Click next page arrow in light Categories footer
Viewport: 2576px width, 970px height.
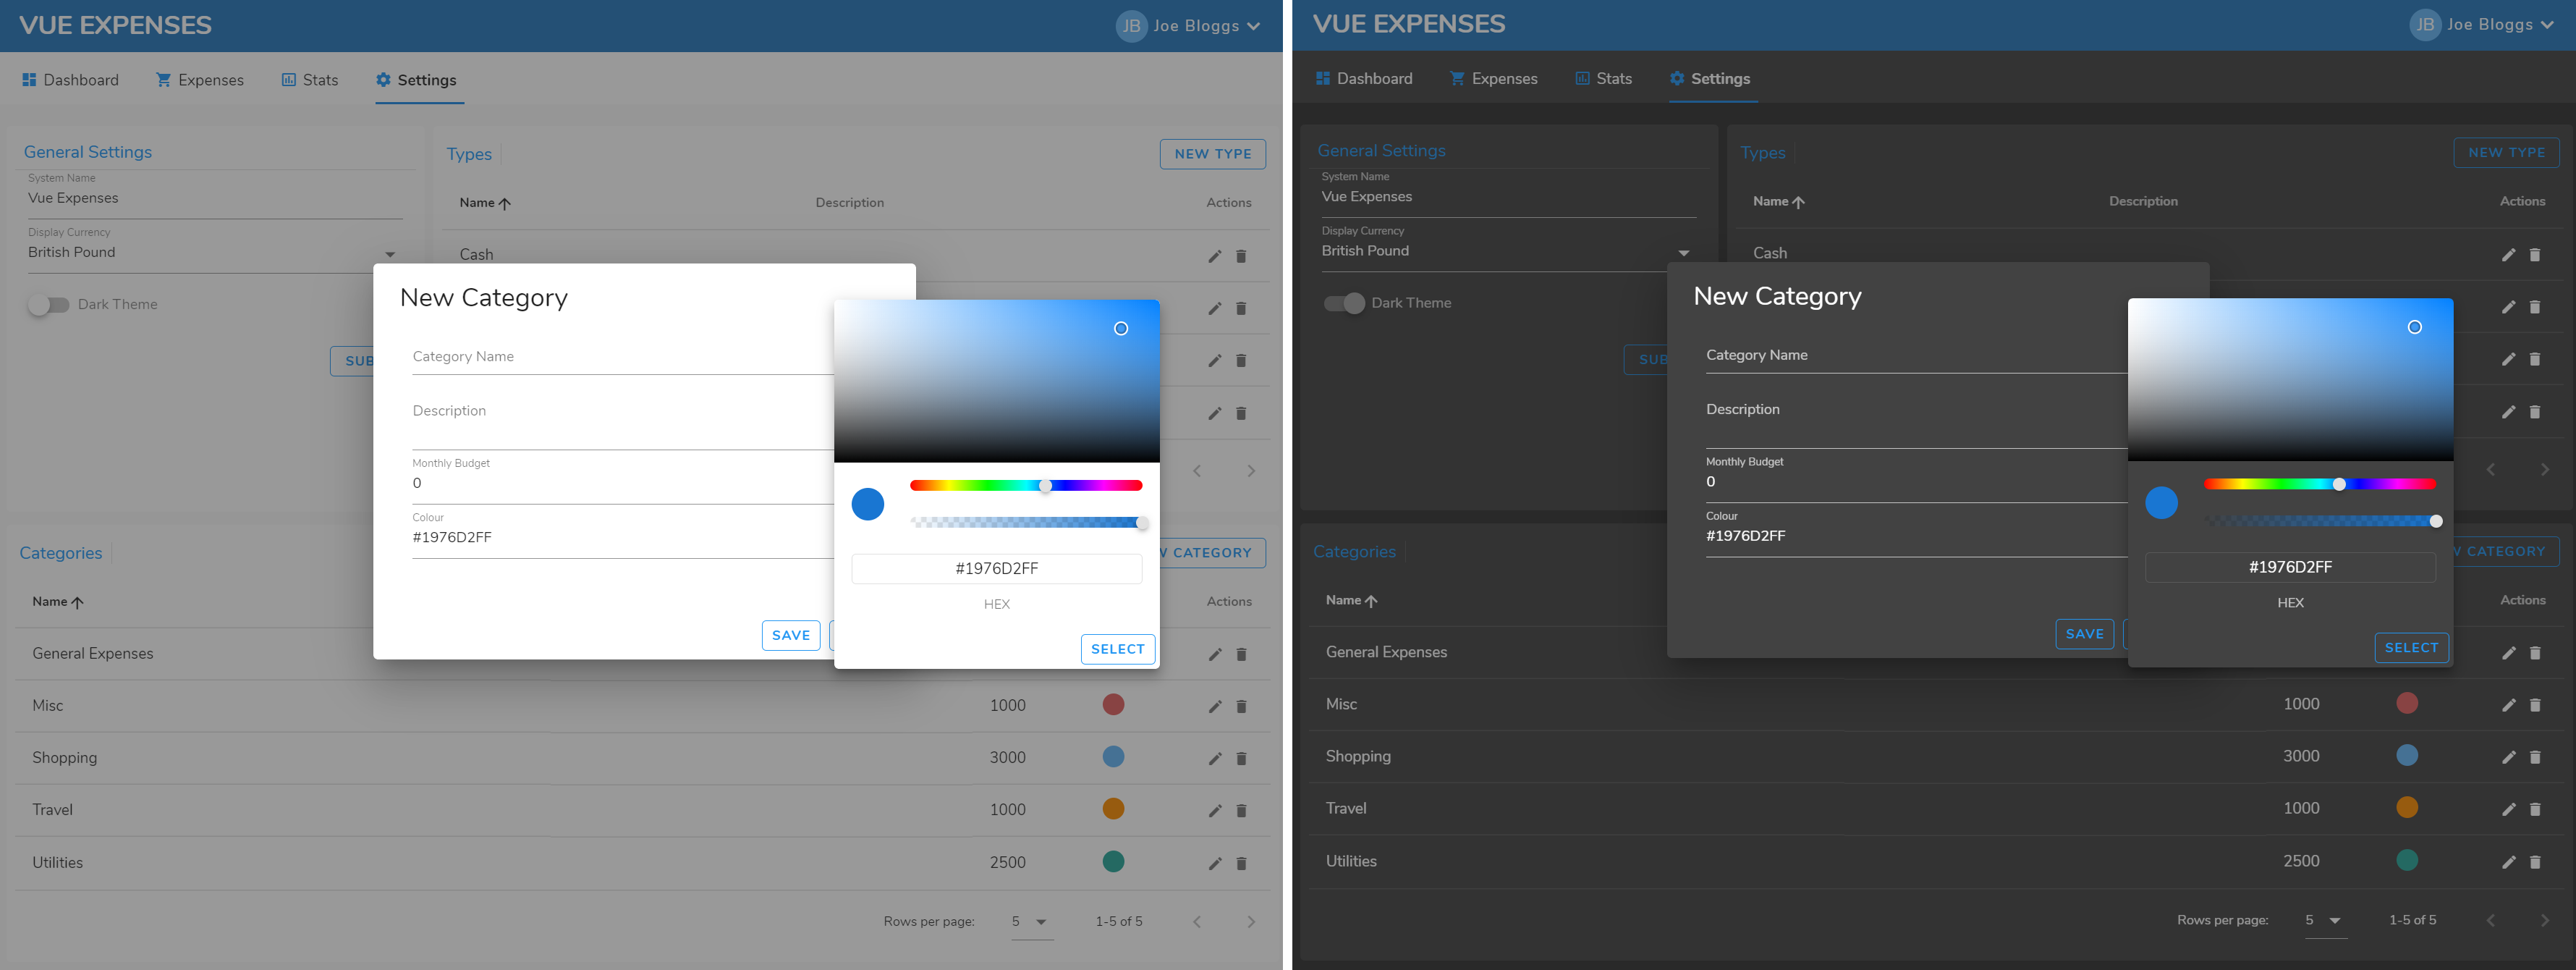tap(1250, 922)
